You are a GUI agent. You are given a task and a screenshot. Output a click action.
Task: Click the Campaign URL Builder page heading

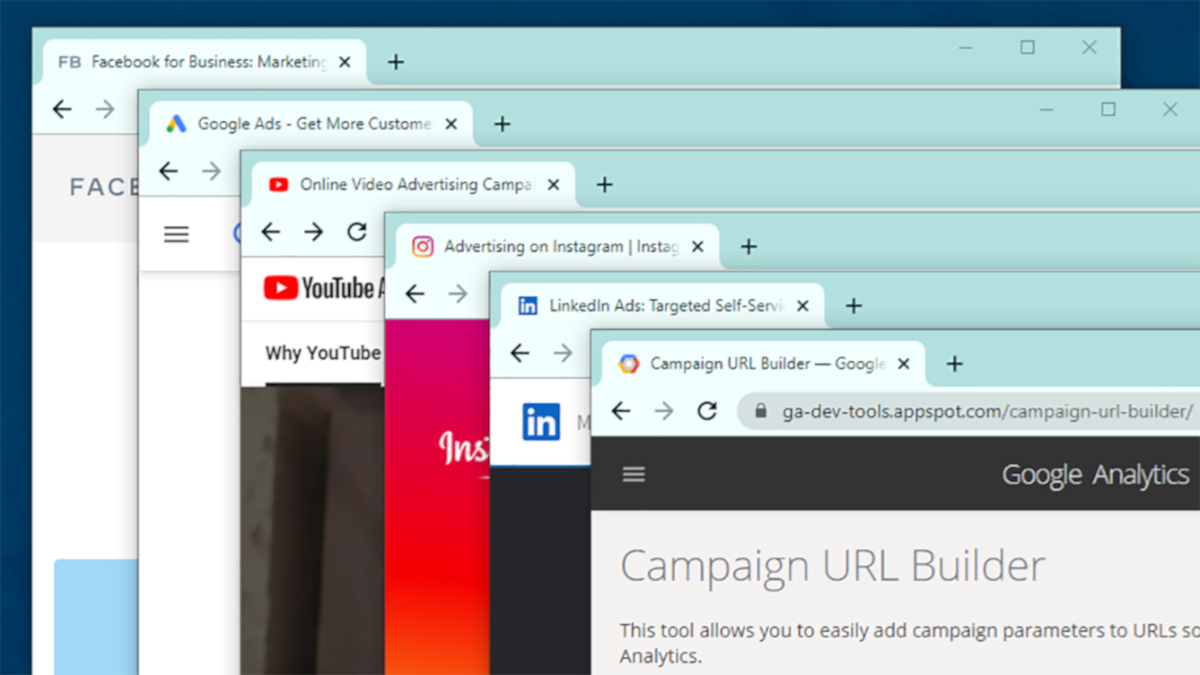point(832,566)
